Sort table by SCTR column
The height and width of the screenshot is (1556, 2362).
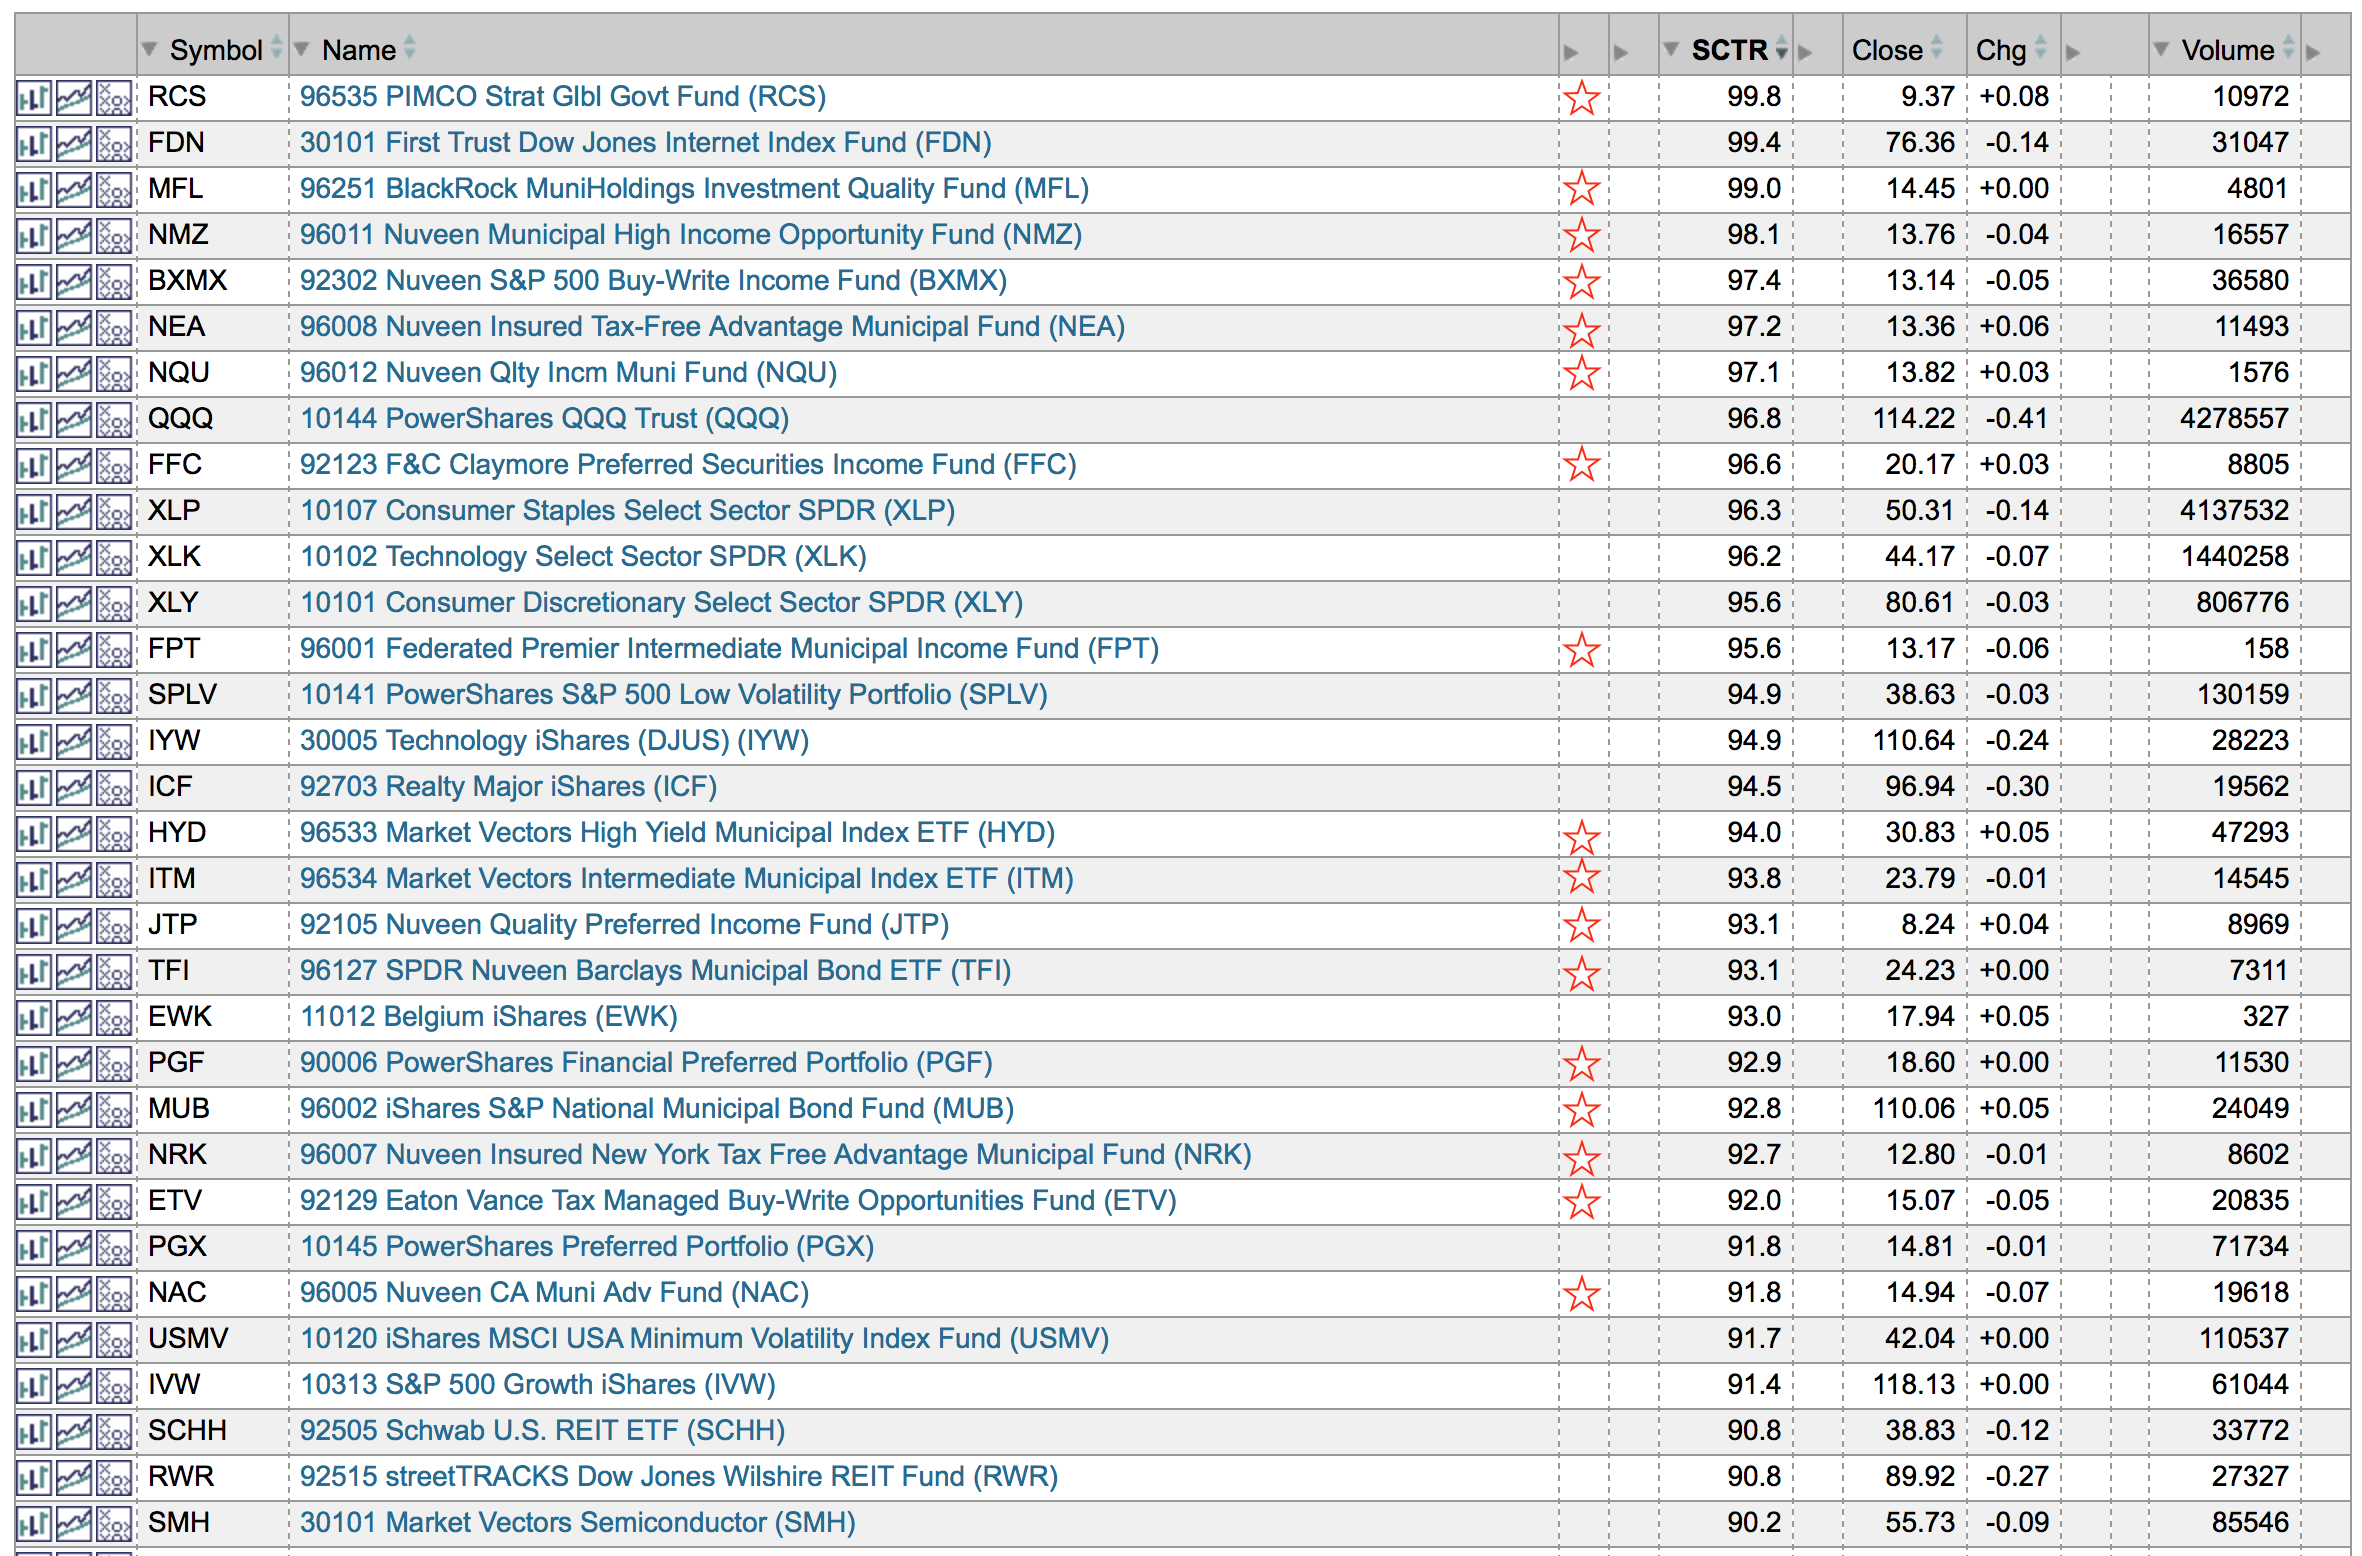1781,48
